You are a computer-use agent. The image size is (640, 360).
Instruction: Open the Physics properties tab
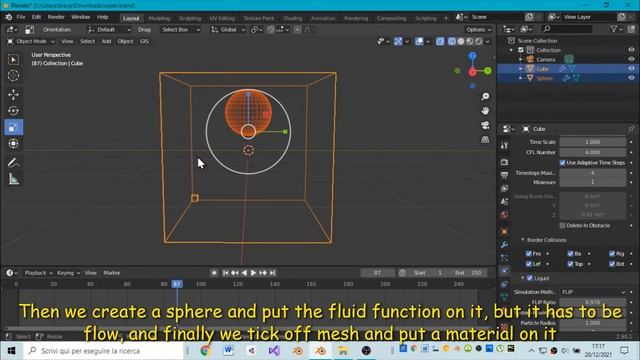click(504, 271)
